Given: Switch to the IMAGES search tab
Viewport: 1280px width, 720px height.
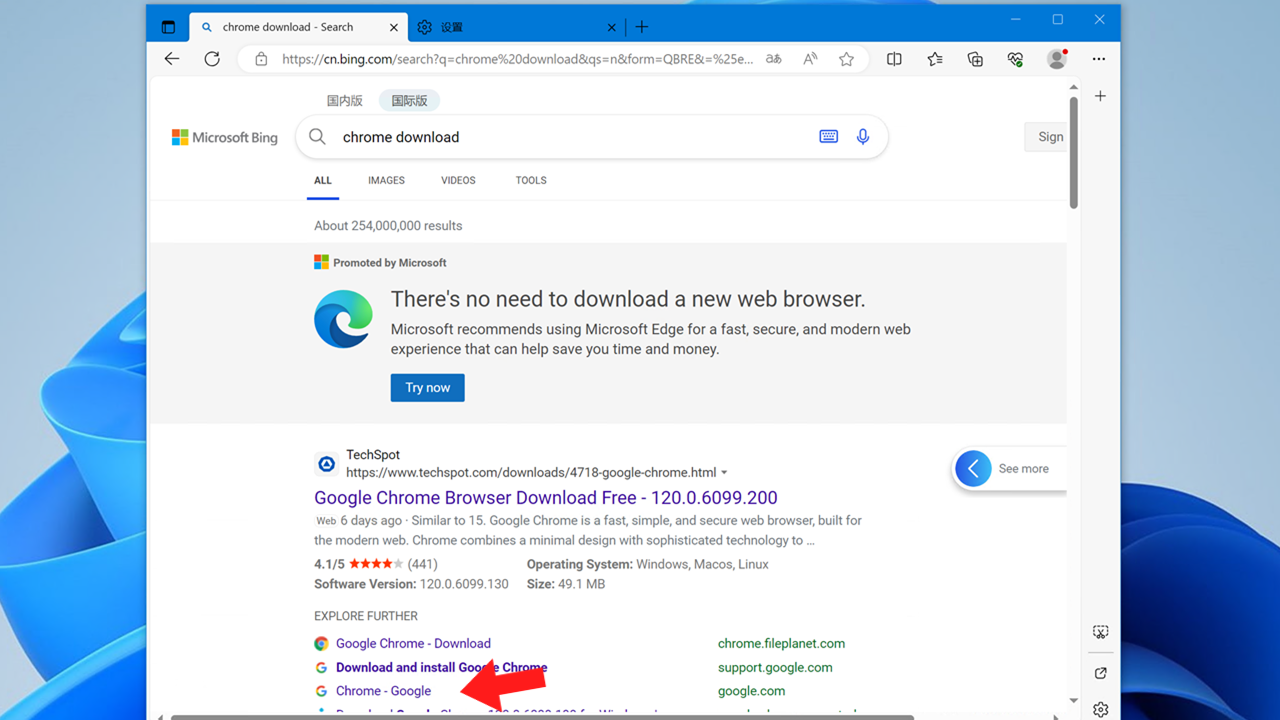Looking at the screenshot, I should (386, 181).
